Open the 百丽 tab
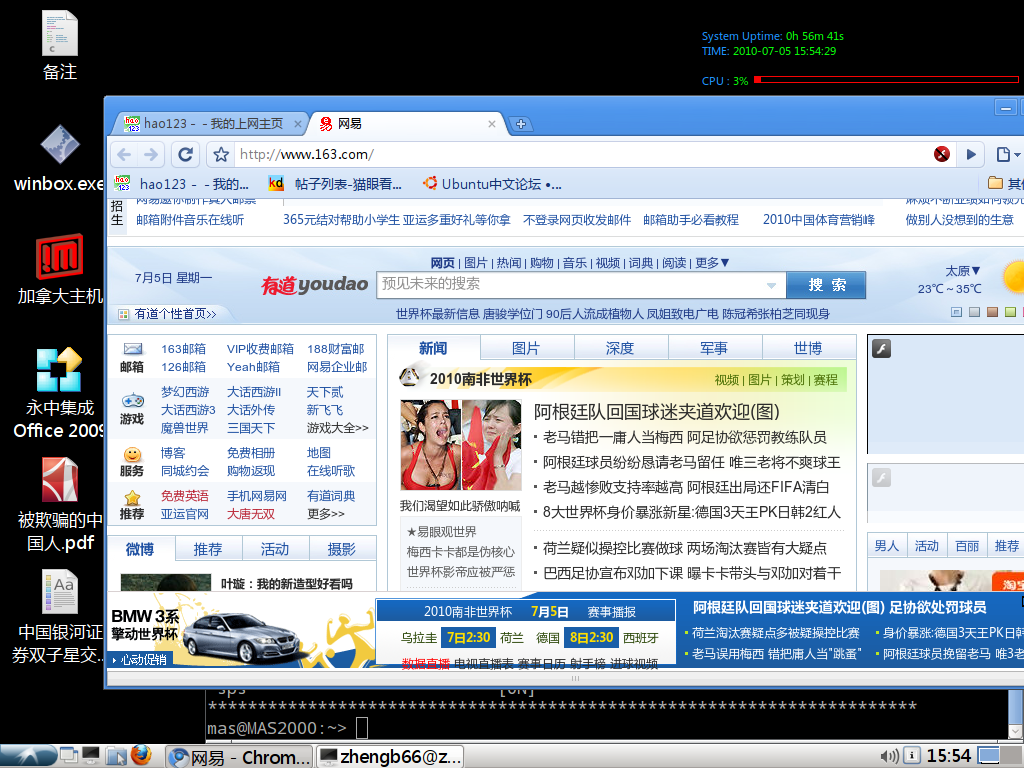The image size is (1024, 768). point(967,546)
